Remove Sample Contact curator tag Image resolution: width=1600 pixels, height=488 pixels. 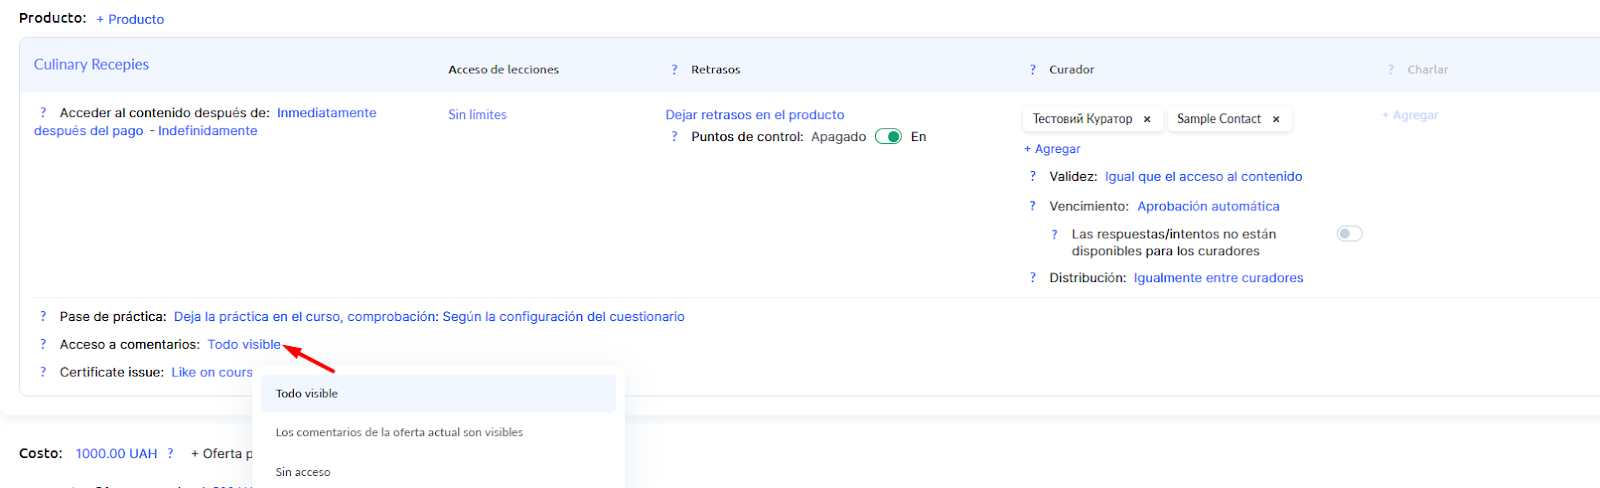[x=1276, y=119]
